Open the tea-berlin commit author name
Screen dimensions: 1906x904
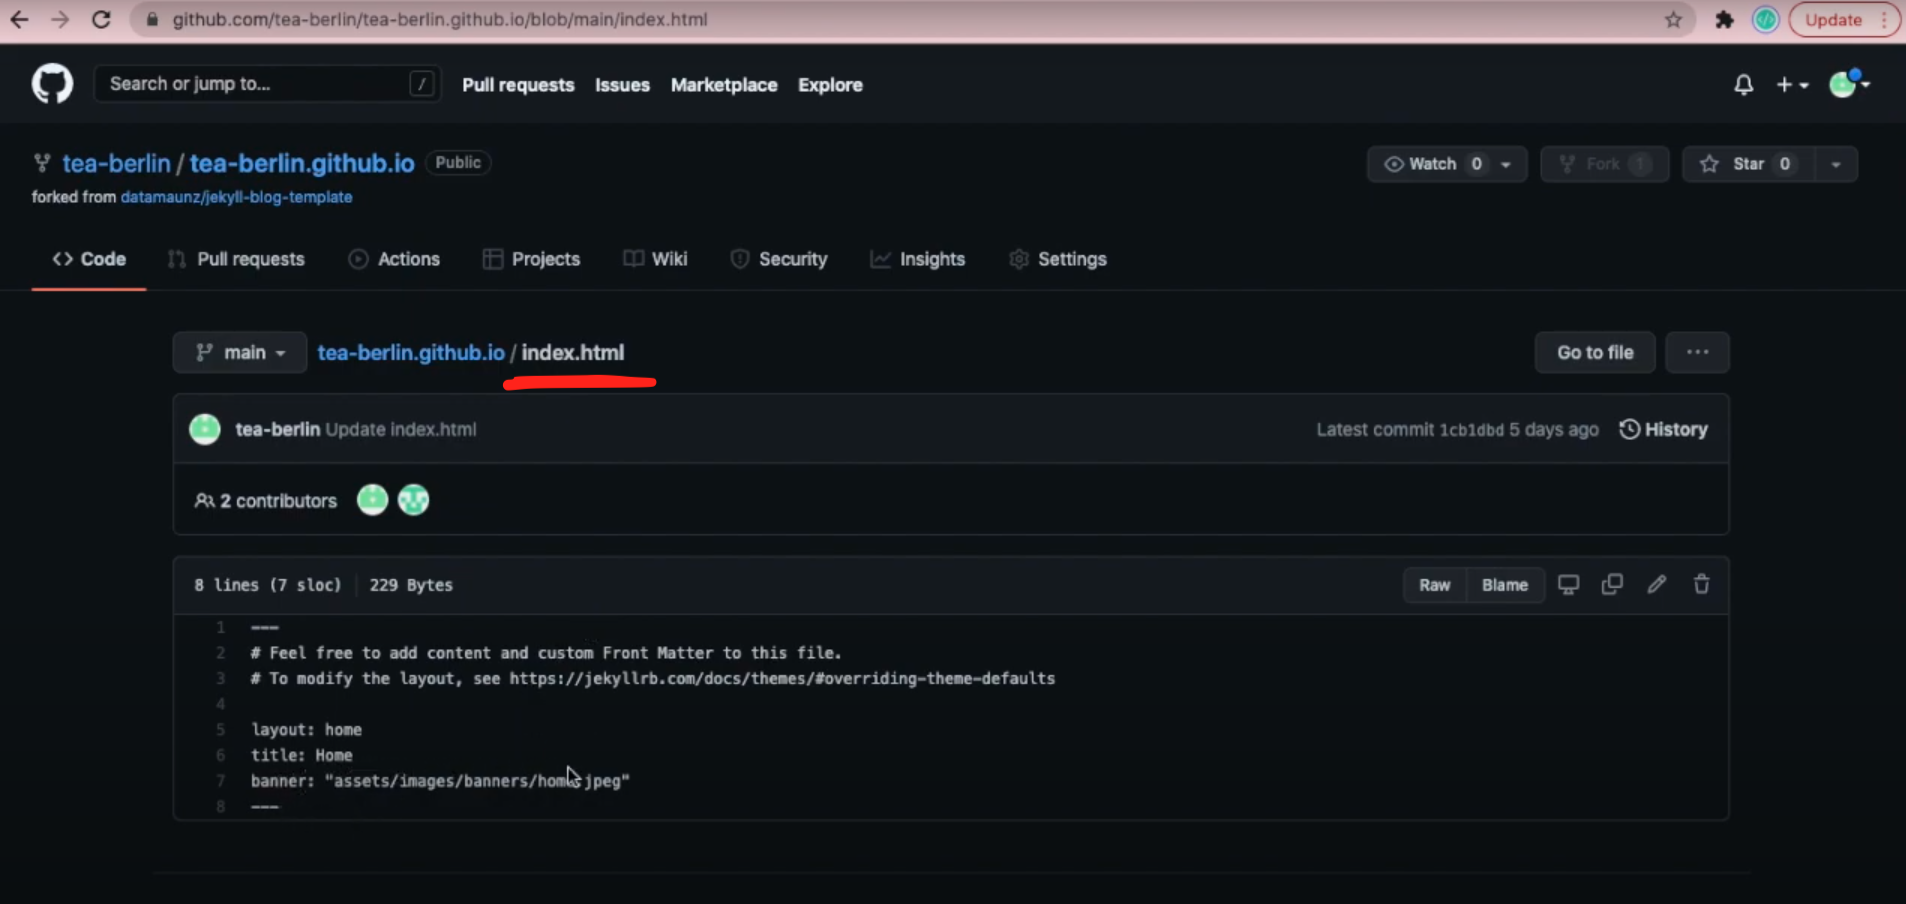point(278,429)
